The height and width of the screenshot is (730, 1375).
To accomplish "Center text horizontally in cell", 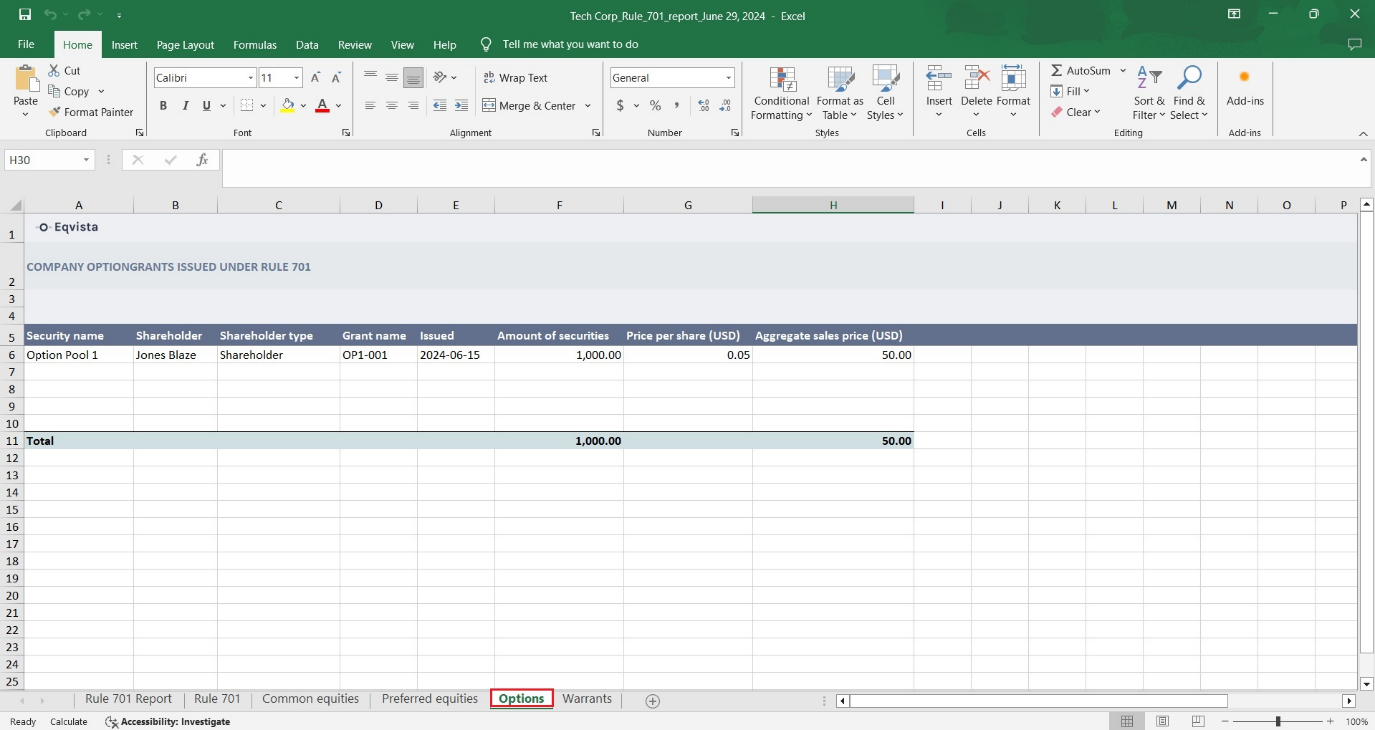I will point(391,105).
